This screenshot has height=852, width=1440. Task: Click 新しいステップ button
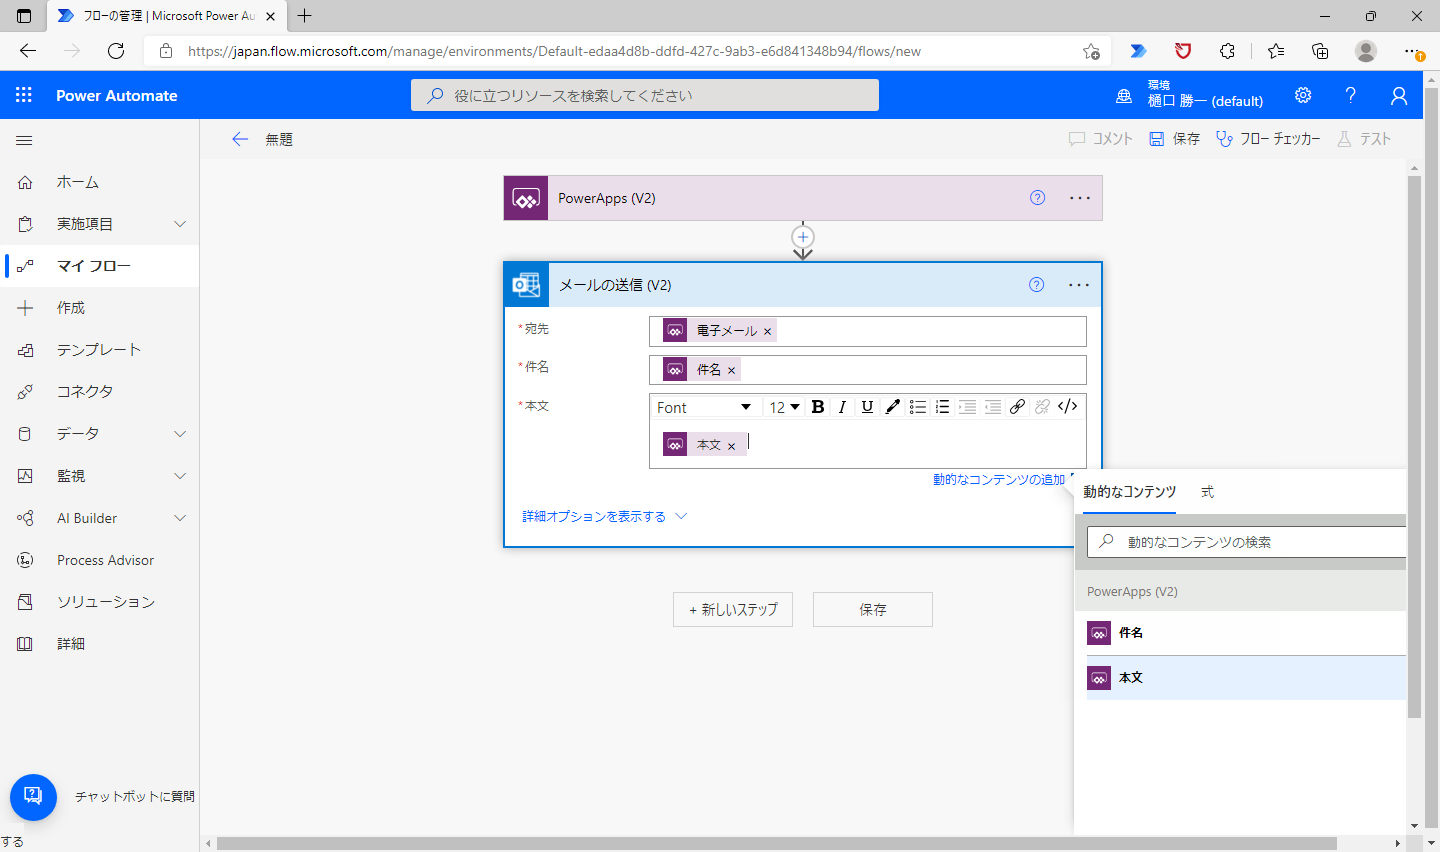tap(733, 609)
